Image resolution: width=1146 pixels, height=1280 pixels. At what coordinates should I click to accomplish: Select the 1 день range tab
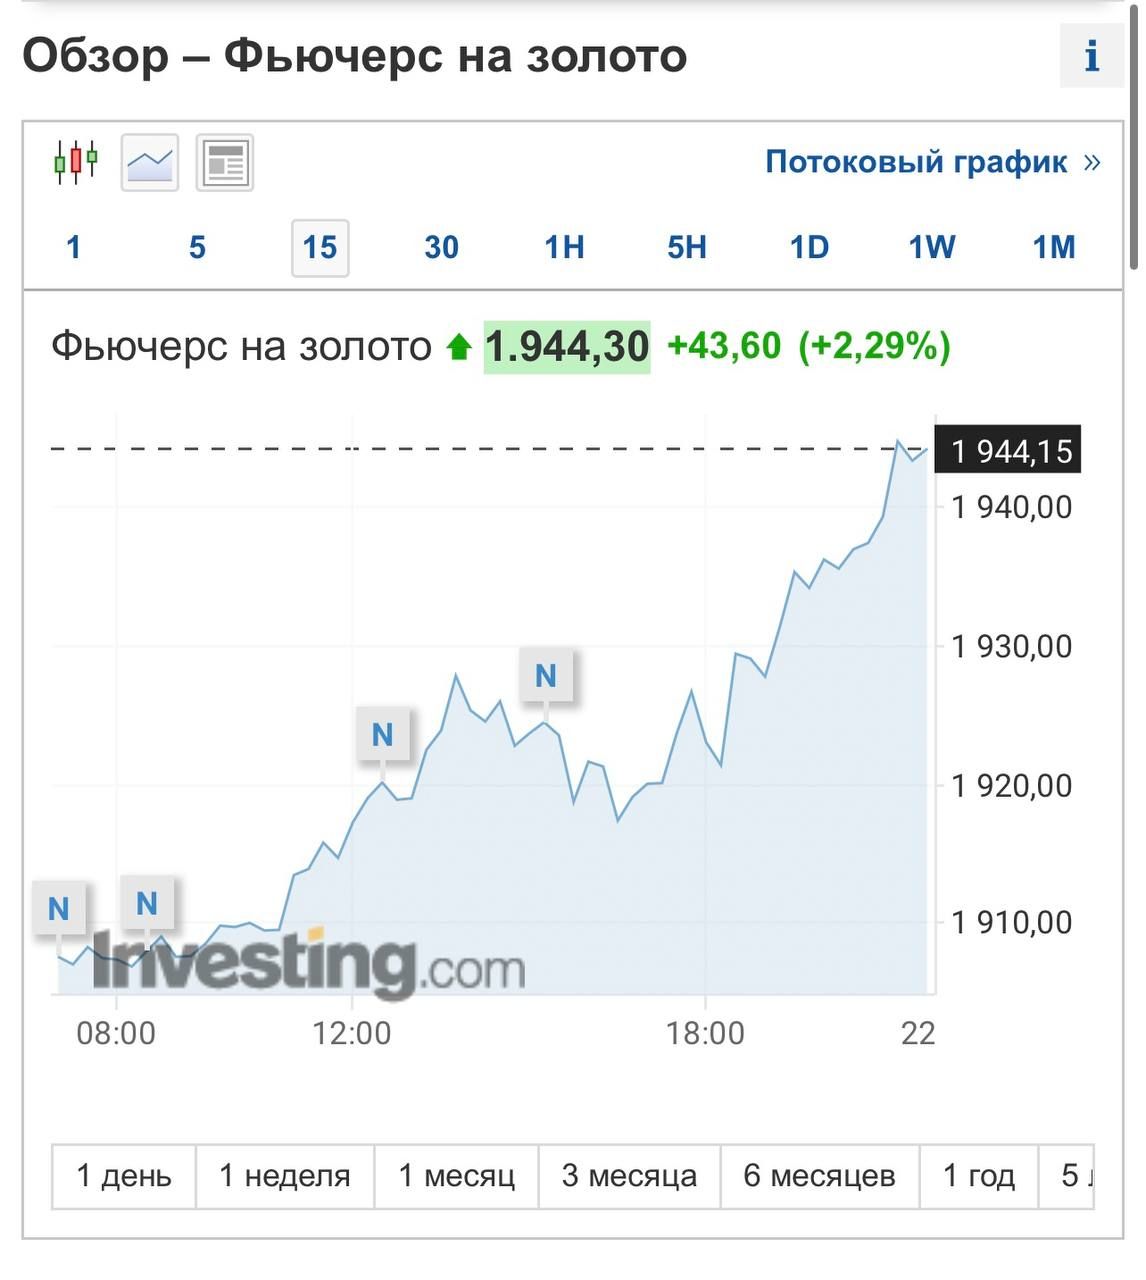click(x=124, y=1176)
